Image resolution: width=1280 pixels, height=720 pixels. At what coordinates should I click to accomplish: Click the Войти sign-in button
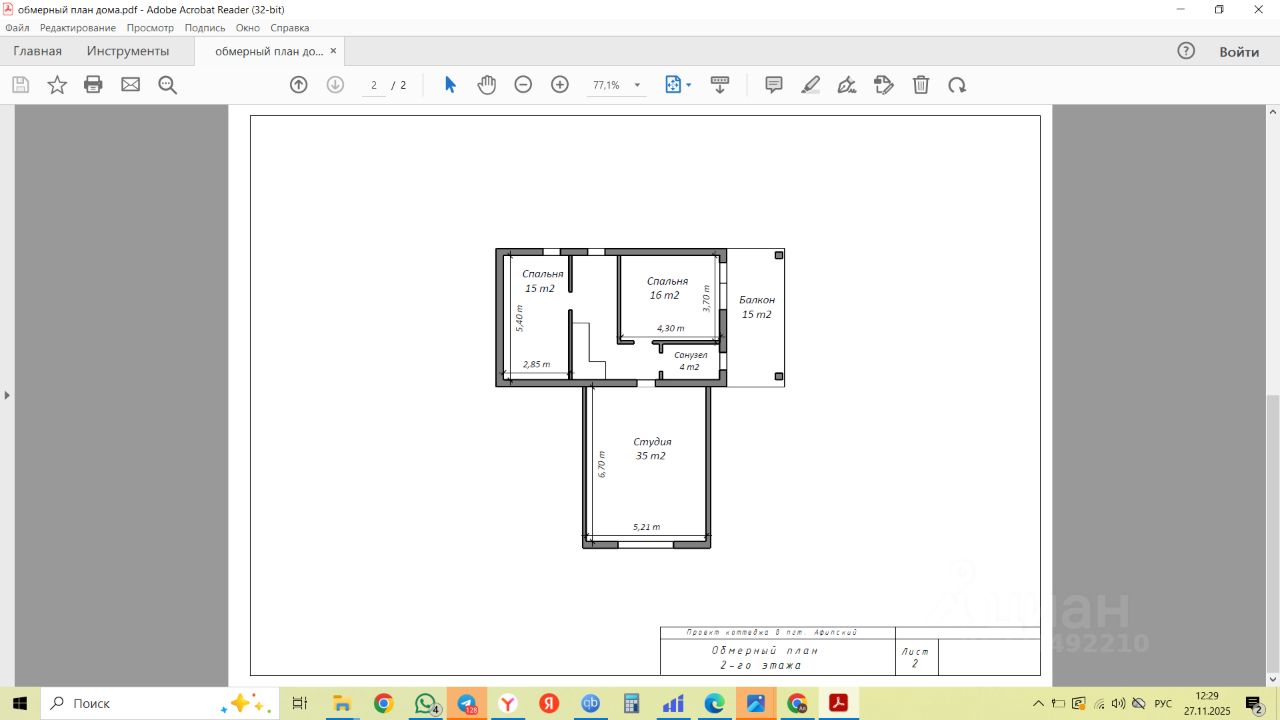pyautogui.click(x=1239, y=51)
